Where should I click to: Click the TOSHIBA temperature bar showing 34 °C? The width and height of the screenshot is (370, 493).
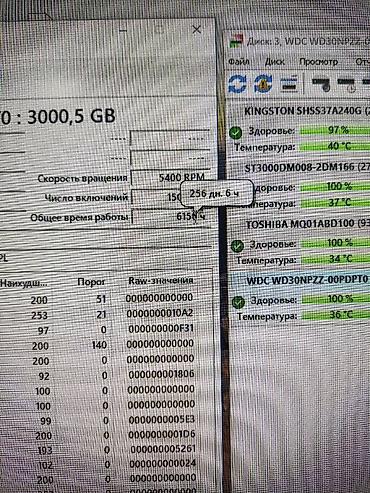click(337, 259)
